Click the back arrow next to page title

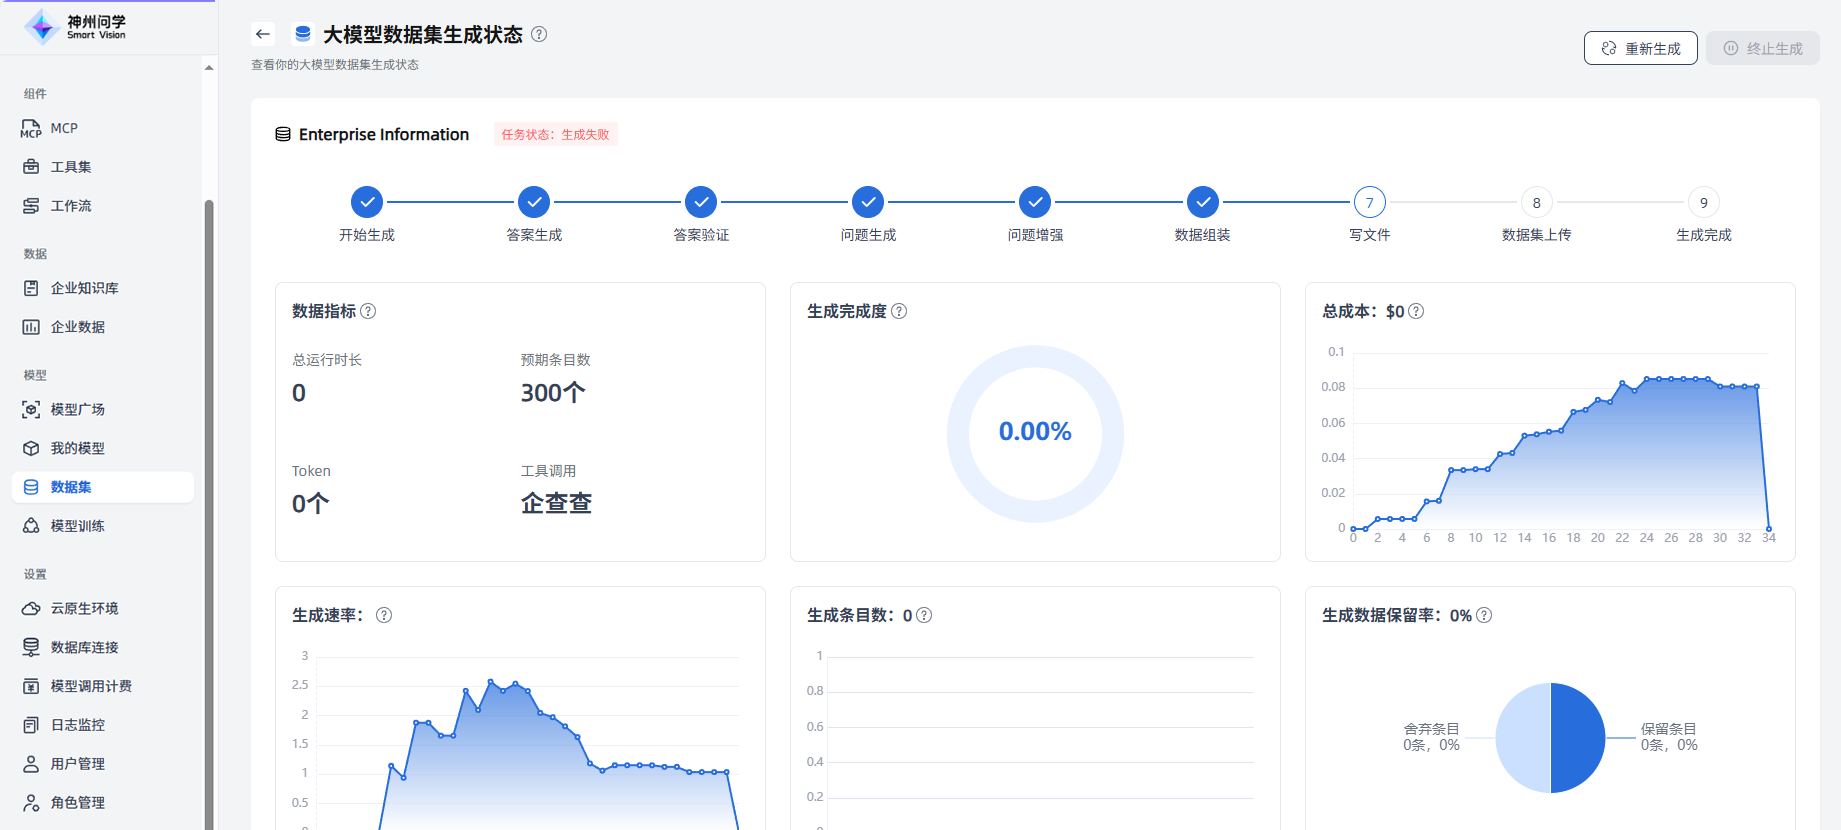tap(263, 34)
